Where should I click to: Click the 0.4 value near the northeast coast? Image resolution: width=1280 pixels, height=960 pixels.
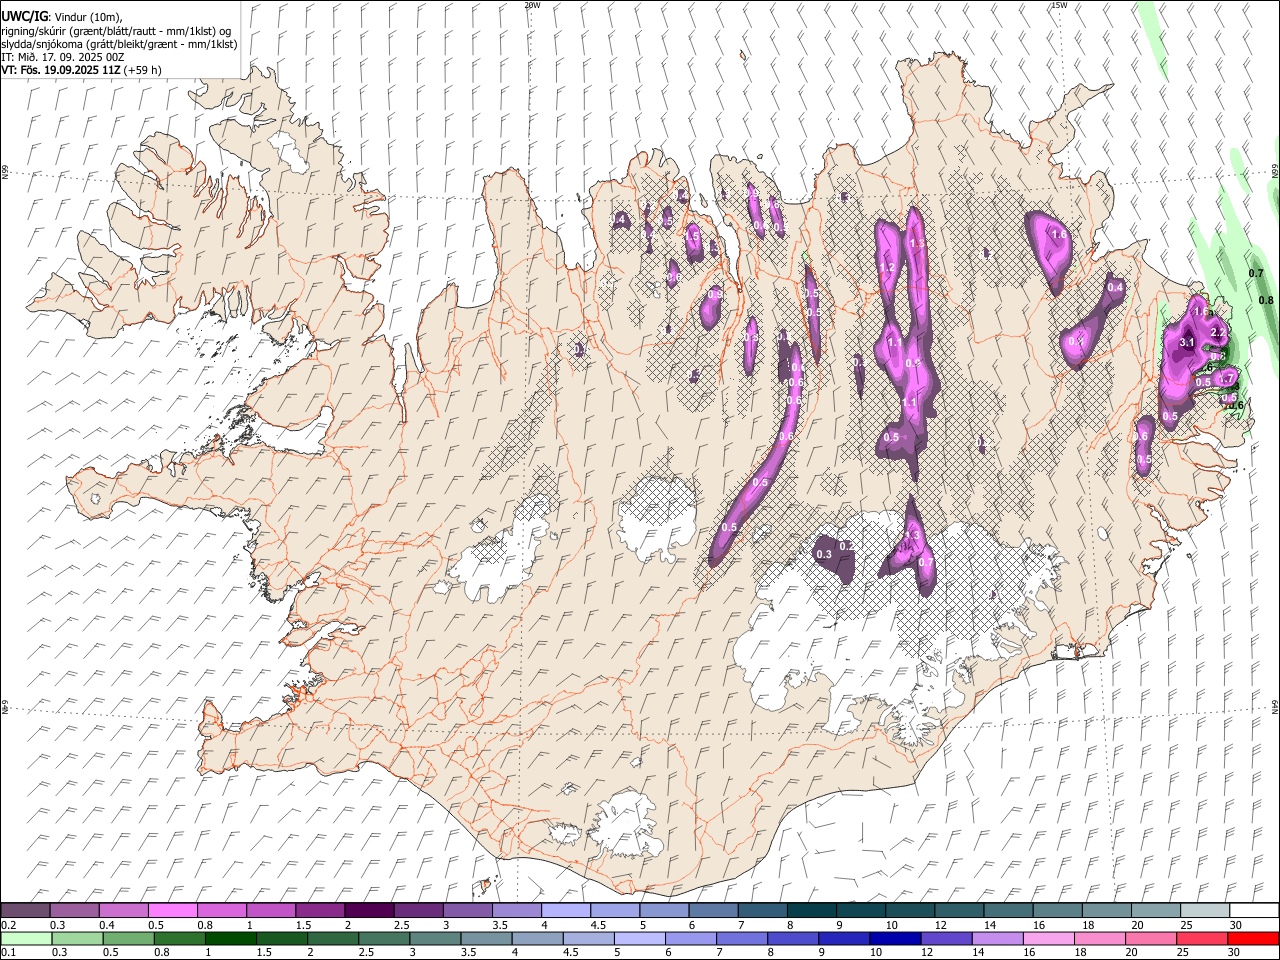1116,288
